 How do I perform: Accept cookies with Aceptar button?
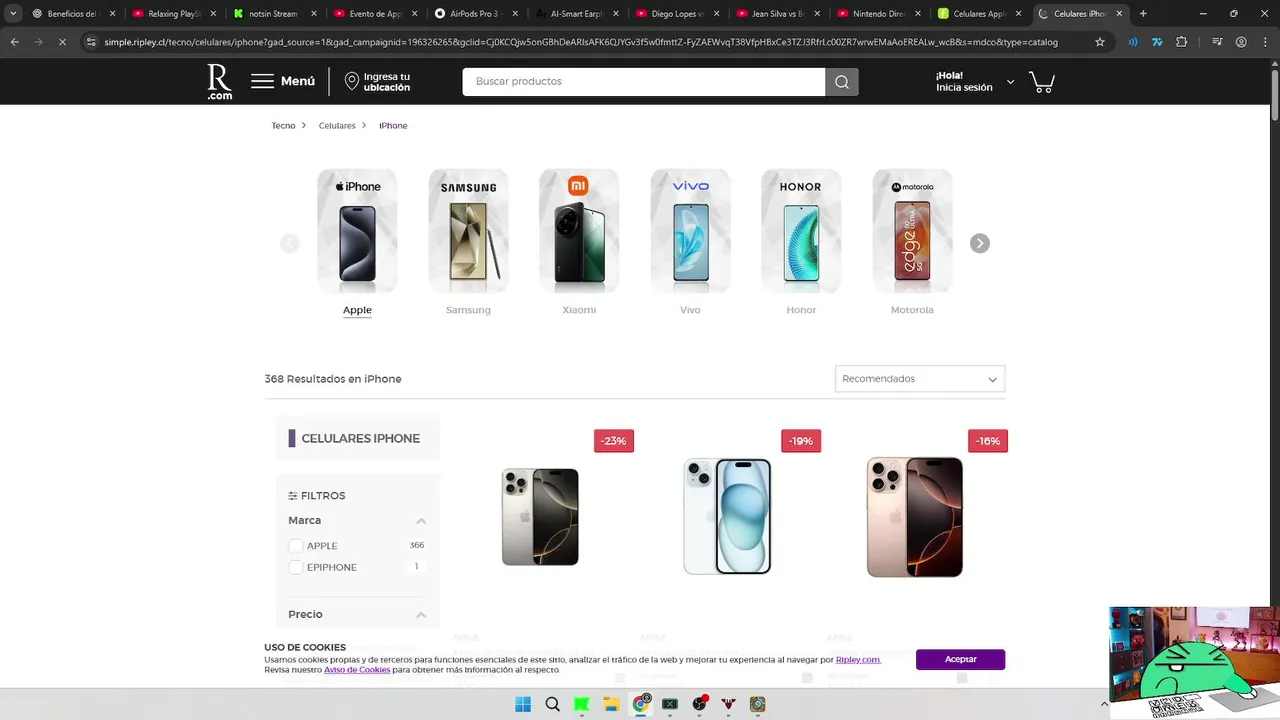pyautogui.click(x=960, y=659)
